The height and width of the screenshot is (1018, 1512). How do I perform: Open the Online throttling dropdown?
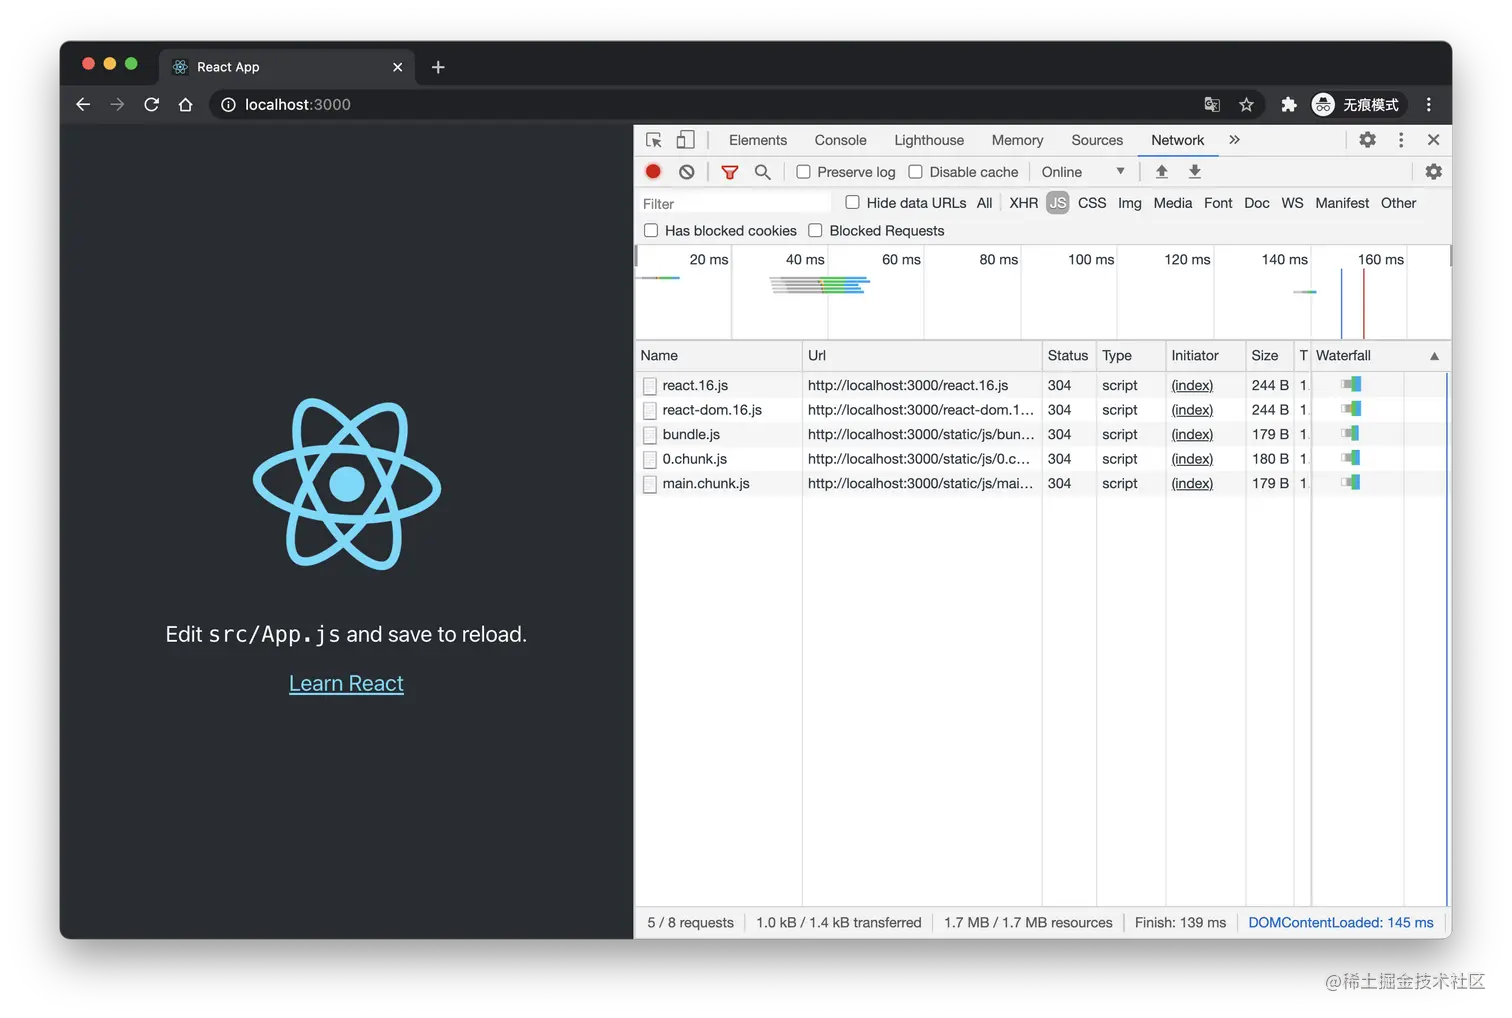[x=1083, y=172]
